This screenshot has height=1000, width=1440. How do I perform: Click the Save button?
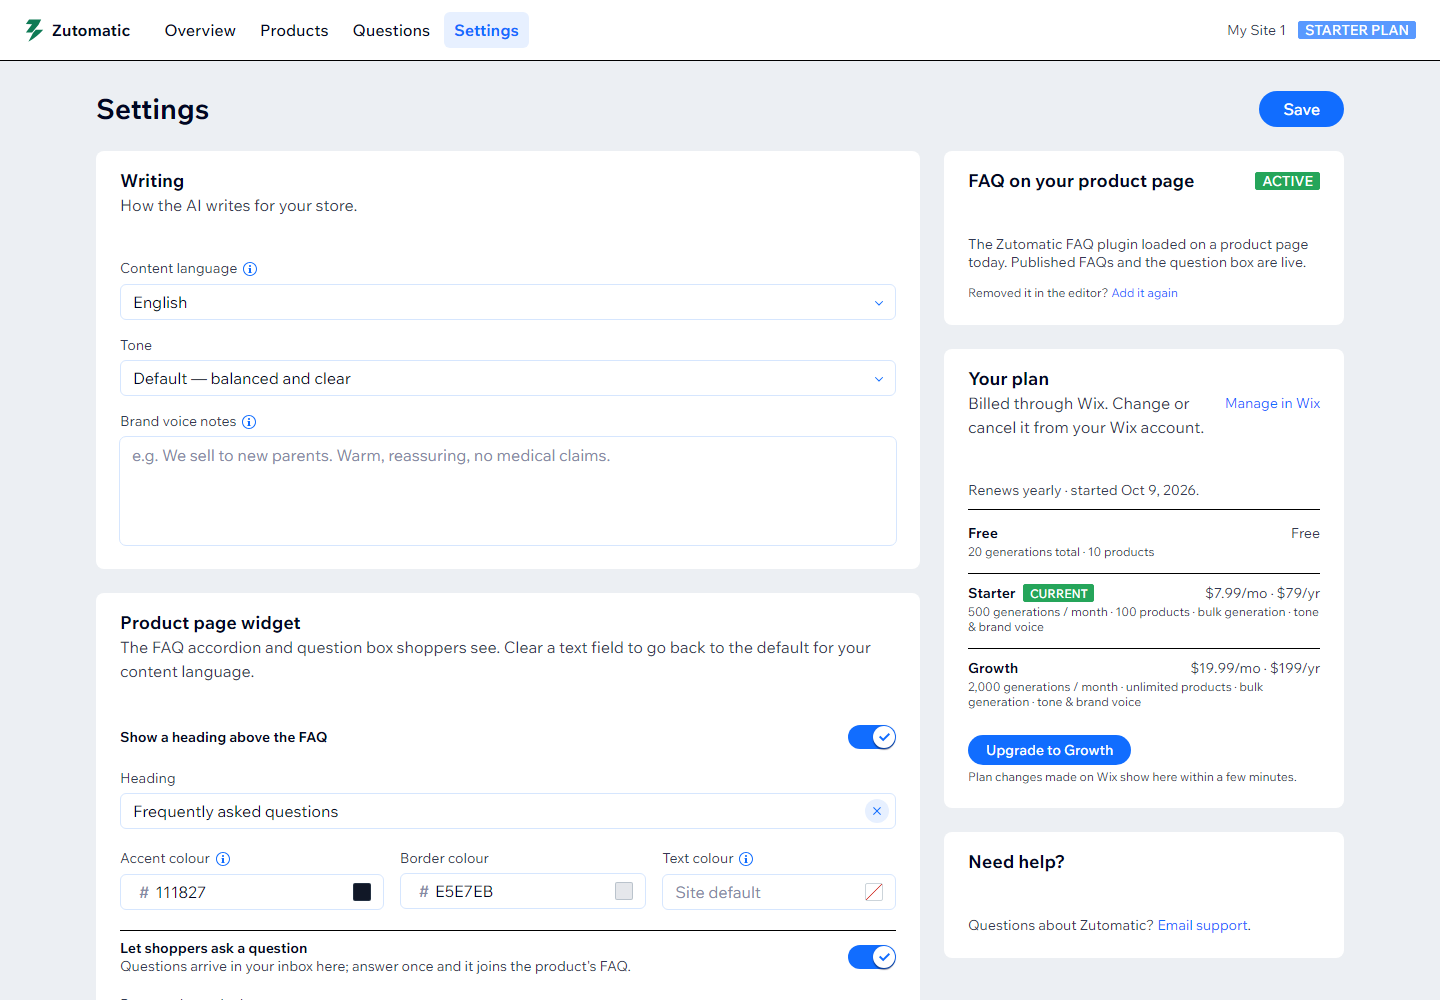(1301, 109)
